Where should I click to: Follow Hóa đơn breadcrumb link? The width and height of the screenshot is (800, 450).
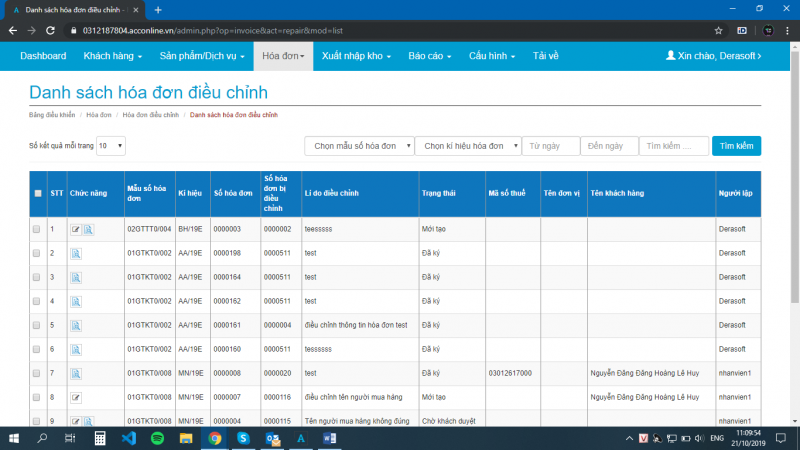coord(98,115)
